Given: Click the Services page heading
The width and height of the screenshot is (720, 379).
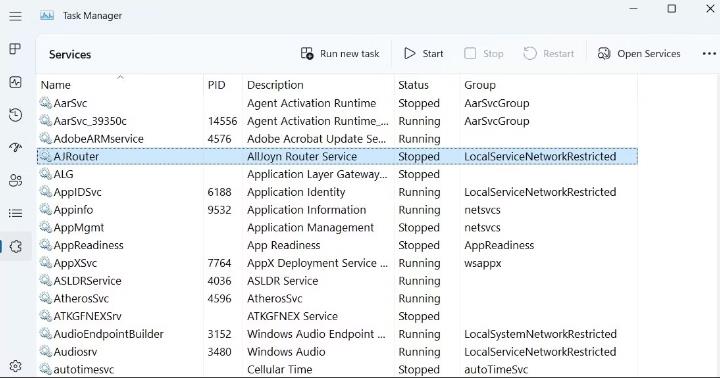Looking at the screenshot, I should (70, 54).
